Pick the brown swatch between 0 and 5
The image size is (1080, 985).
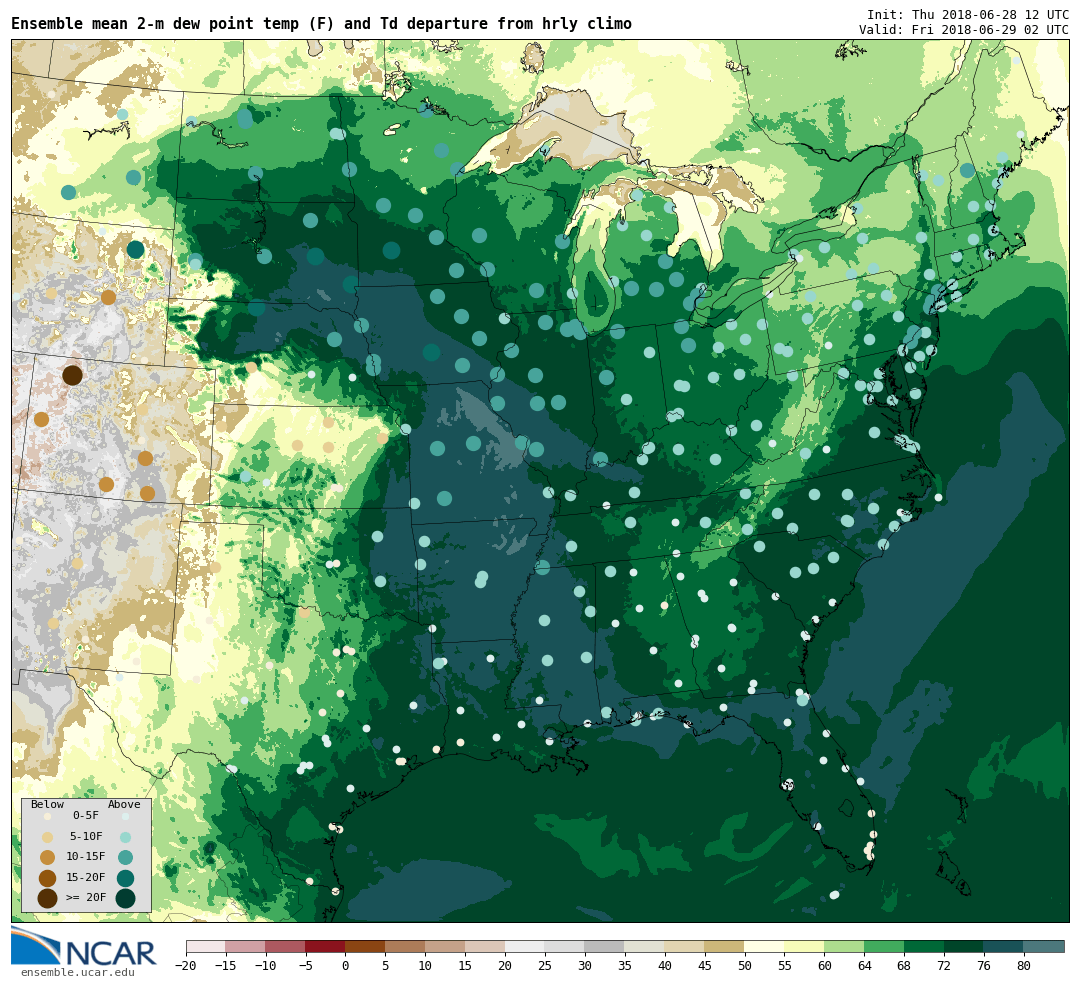(x=365, y=946)
